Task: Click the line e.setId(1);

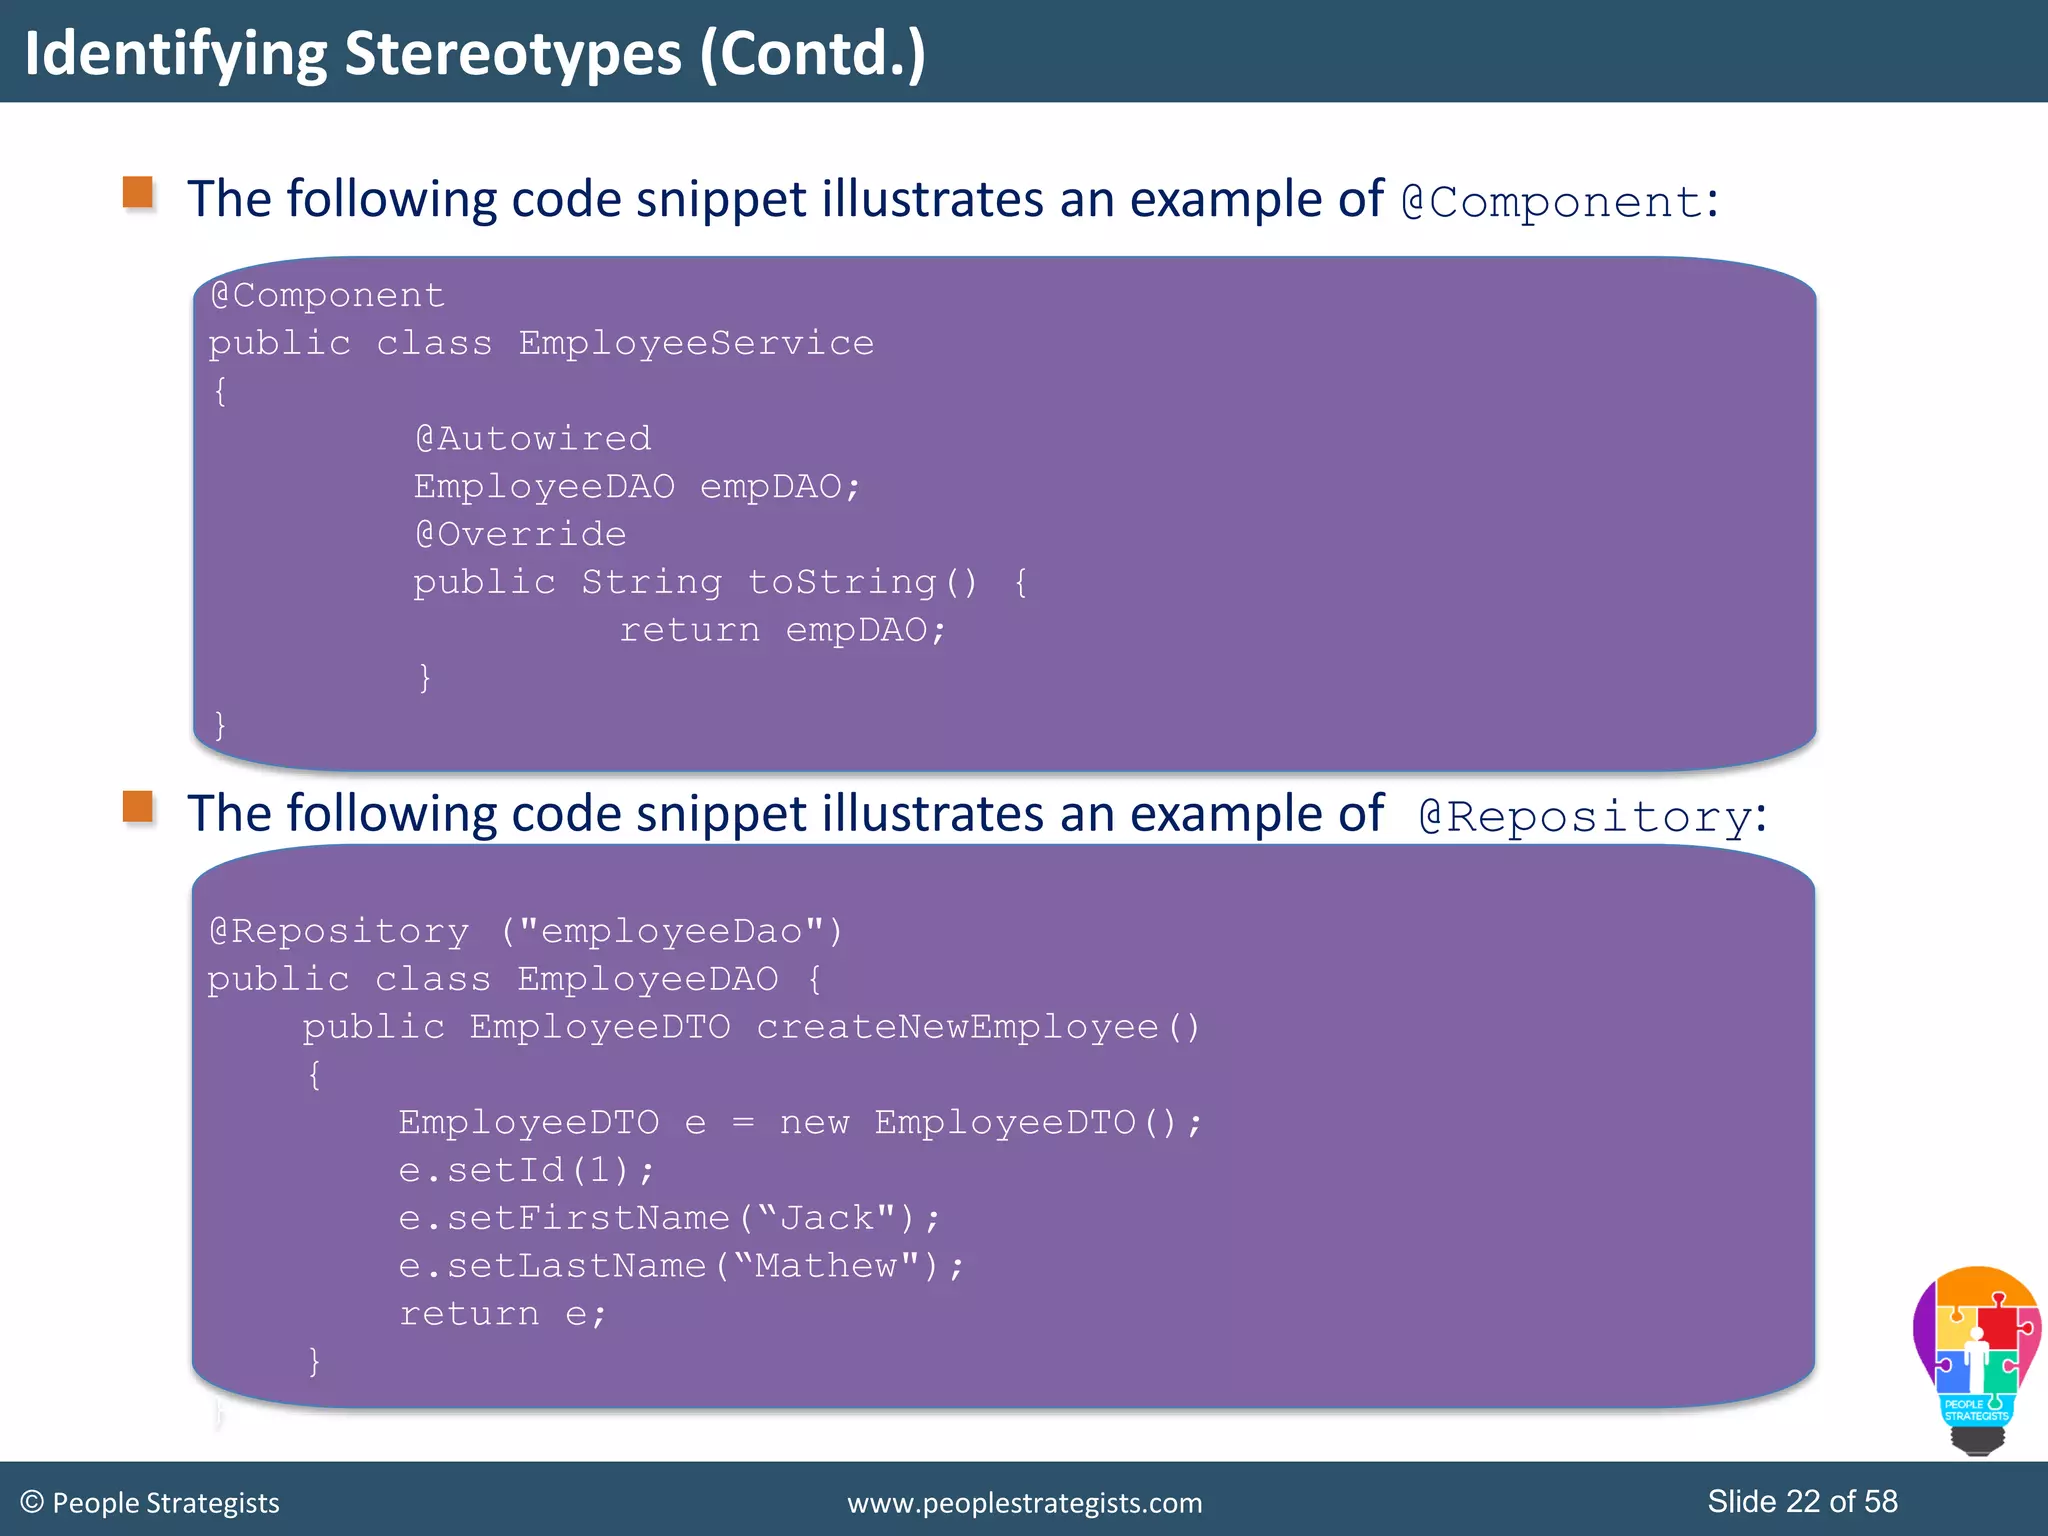Action: [526, 1170]
